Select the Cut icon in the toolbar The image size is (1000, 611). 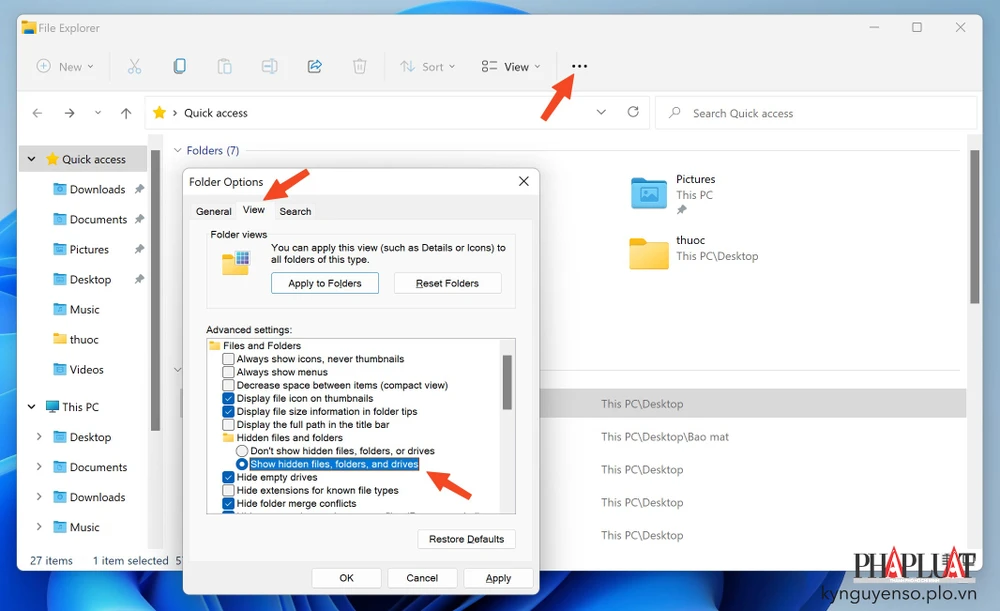(x=135, y=65)
